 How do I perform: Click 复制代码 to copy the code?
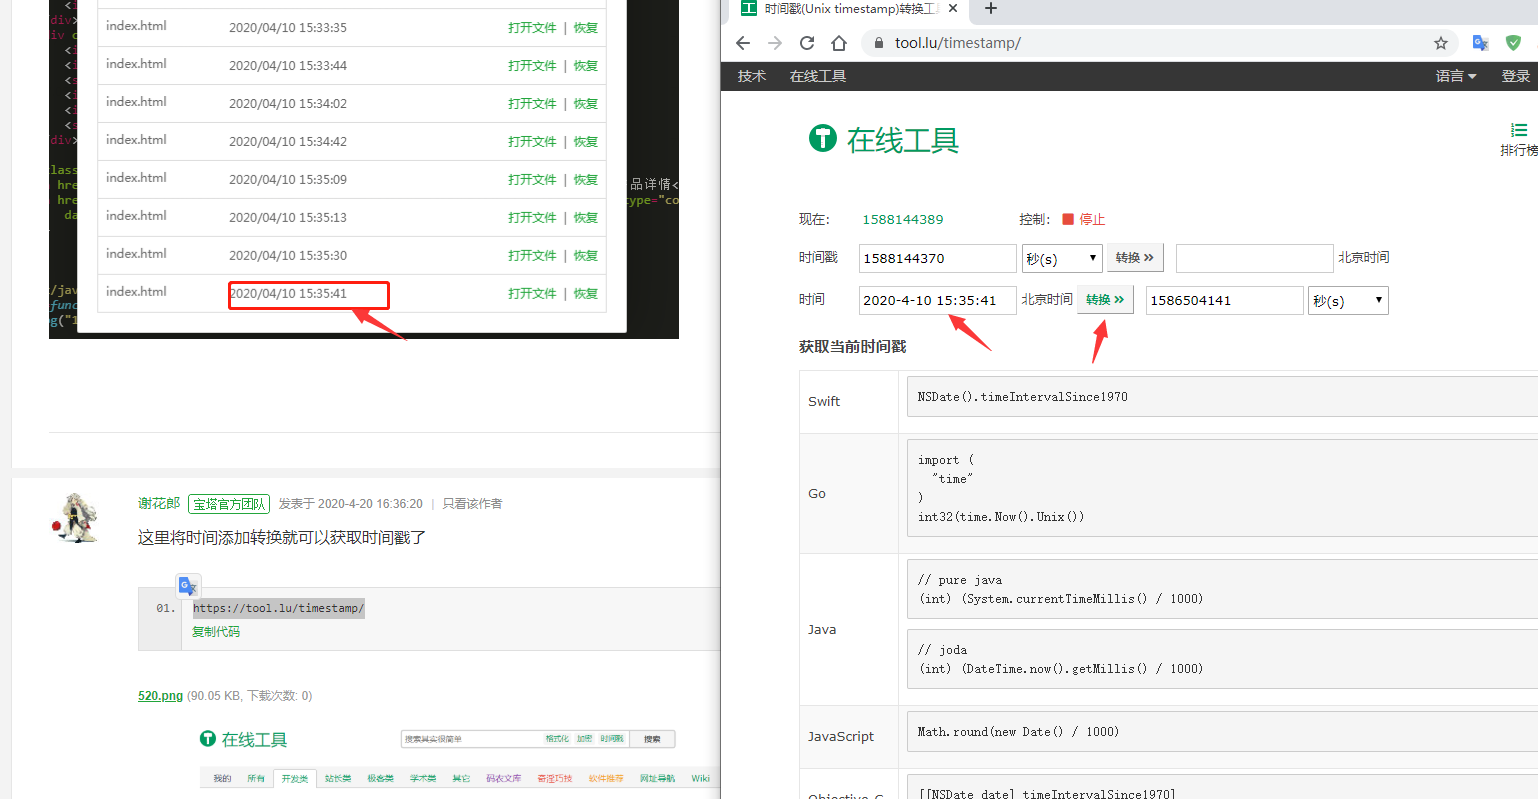[x=216, y=632]
